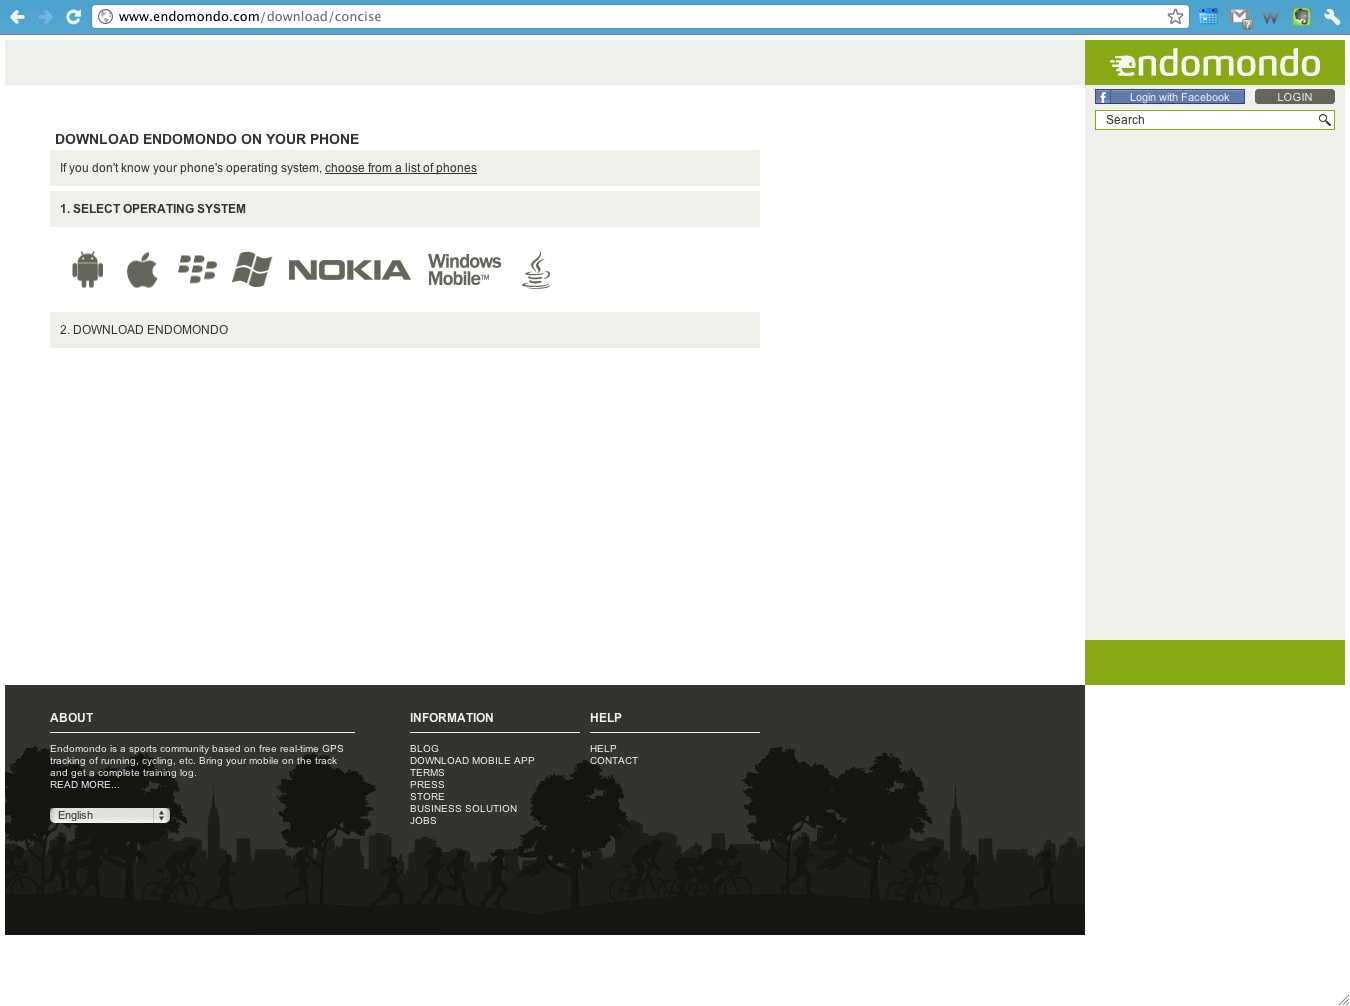
Task: Reload the page with the refresh icon
Action: coord(71,16)
